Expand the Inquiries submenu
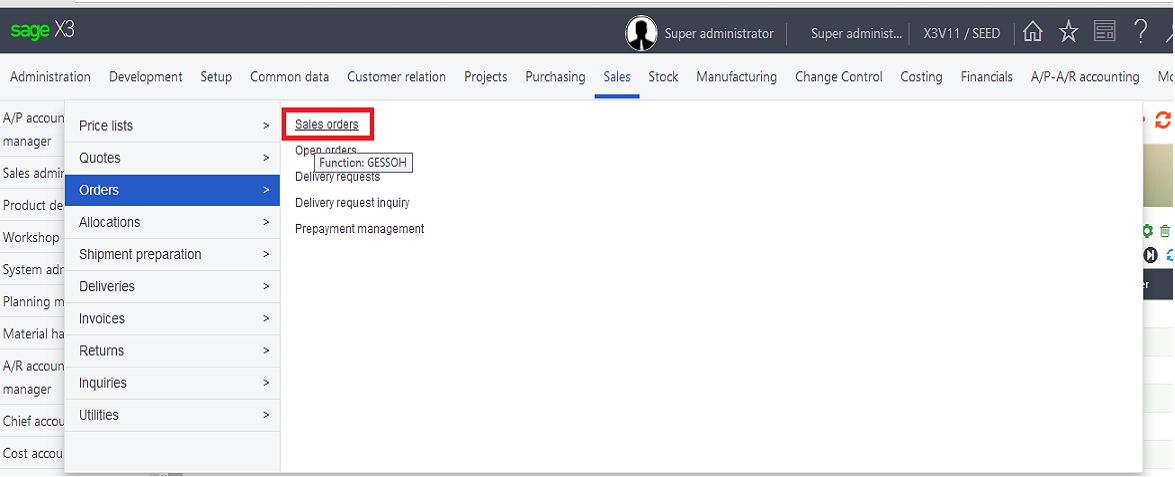 coord(172,383)
